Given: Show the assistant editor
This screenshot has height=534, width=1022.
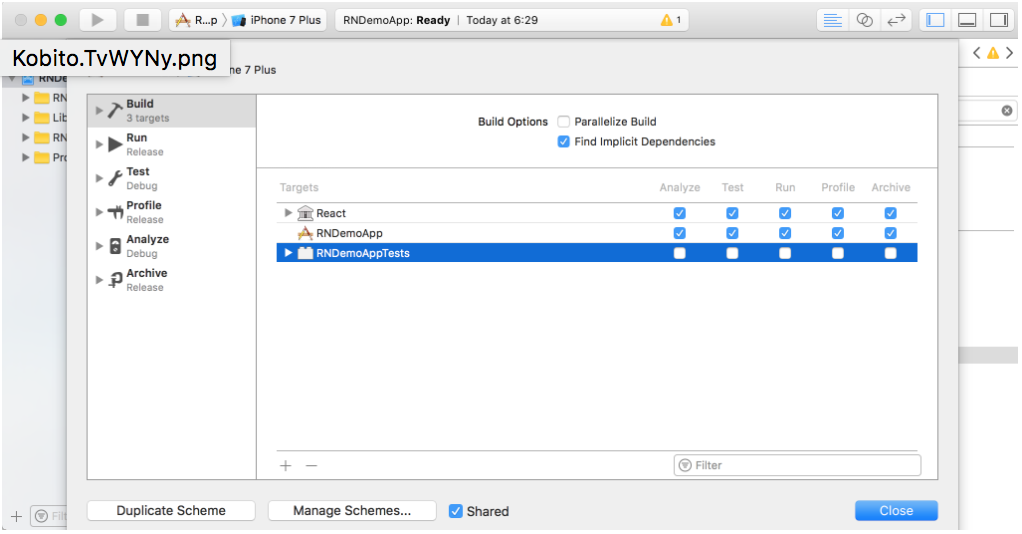Looking at the screenshot, I should [864, 20].
